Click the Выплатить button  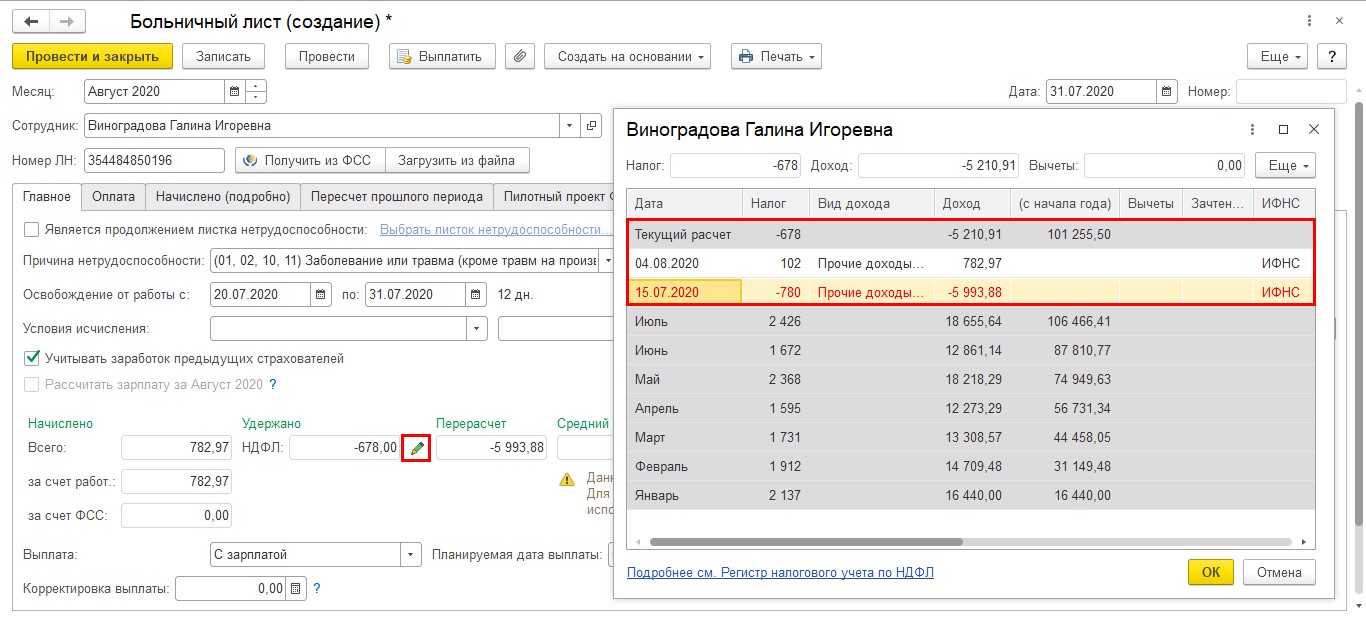pyautogui.click(x=443, y=56)
